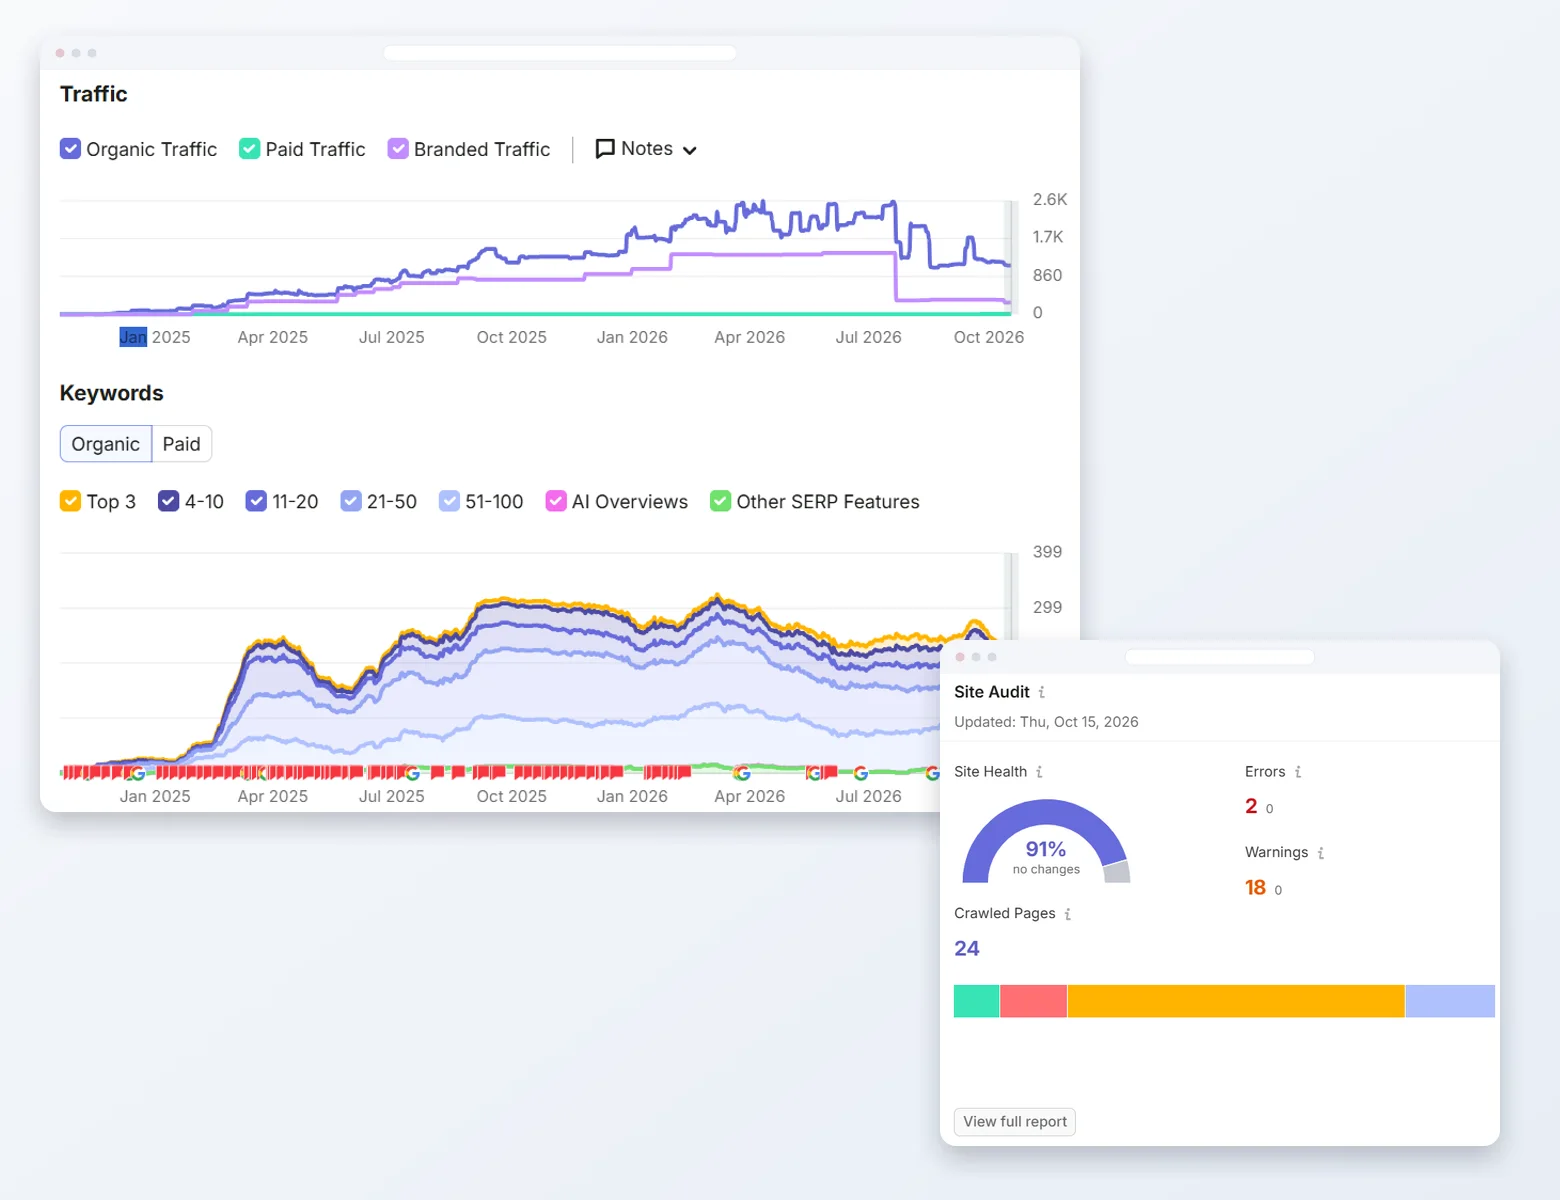The image size is (1560, 1200).
Task: Toggle the AI Overviews checkbox
Action: click(x=556, y=501)
